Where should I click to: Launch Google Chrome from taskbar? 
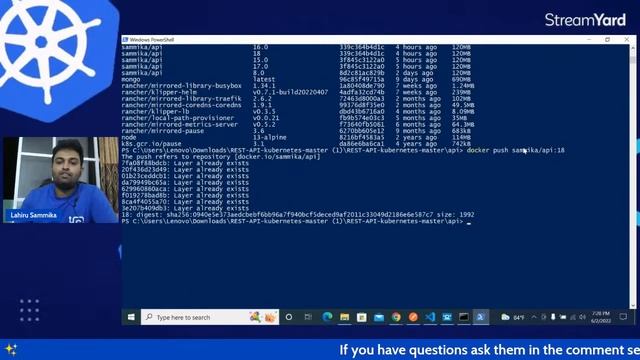pyautogui.click(x=396, y=317)
